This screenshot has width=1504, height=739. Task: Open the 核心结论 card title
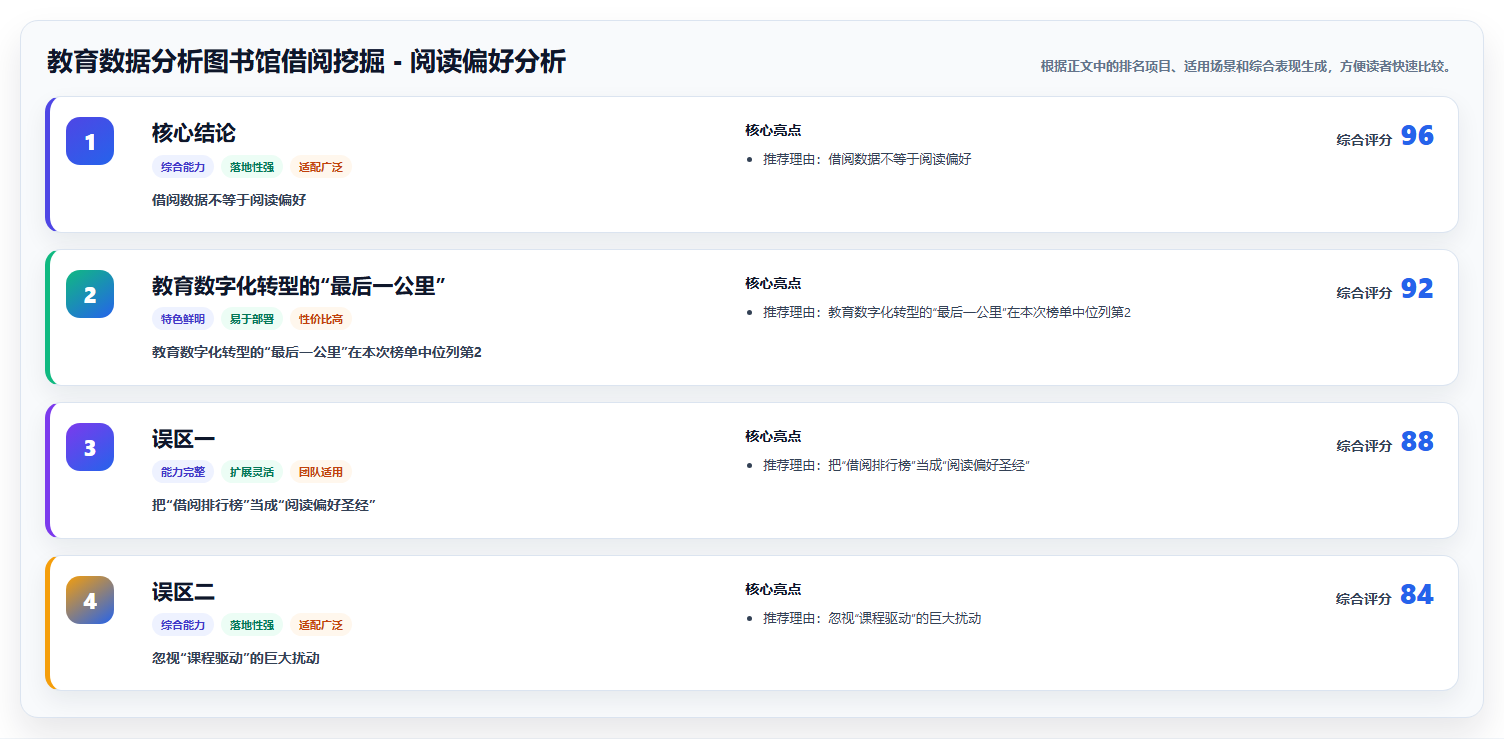(x=194, y=133)
